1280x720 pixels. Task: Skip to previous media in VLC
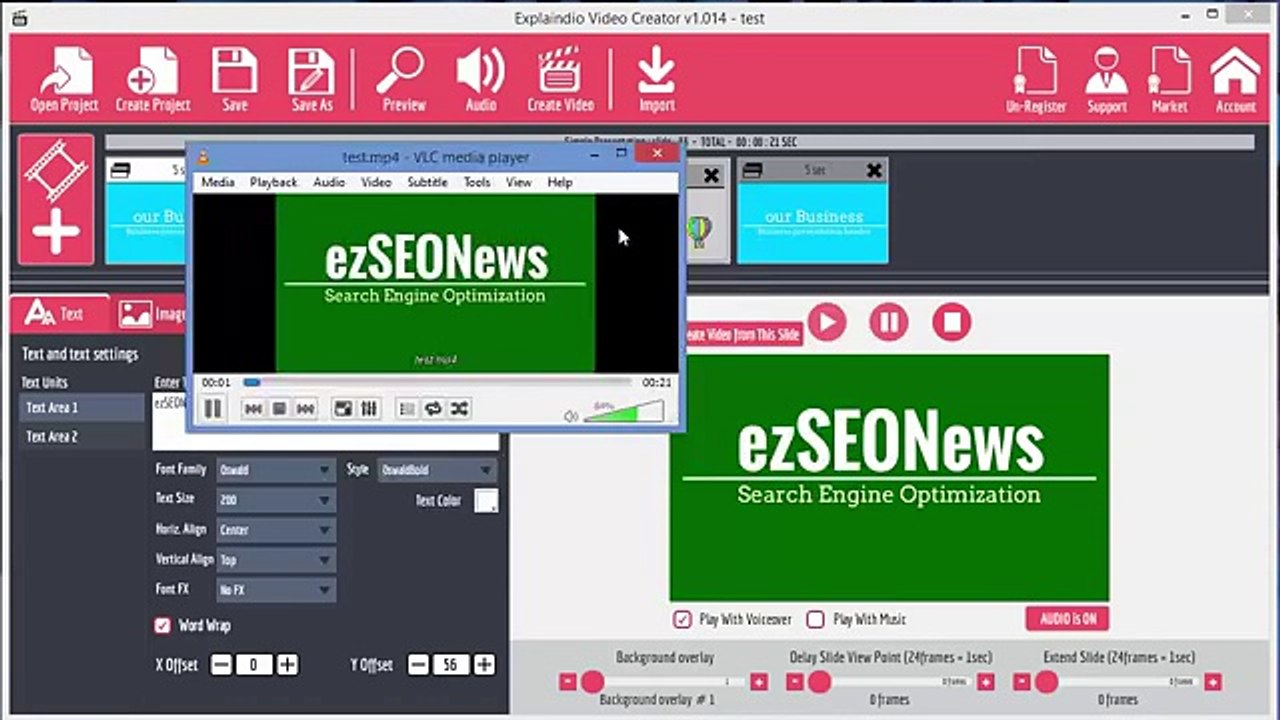point(254,408)
